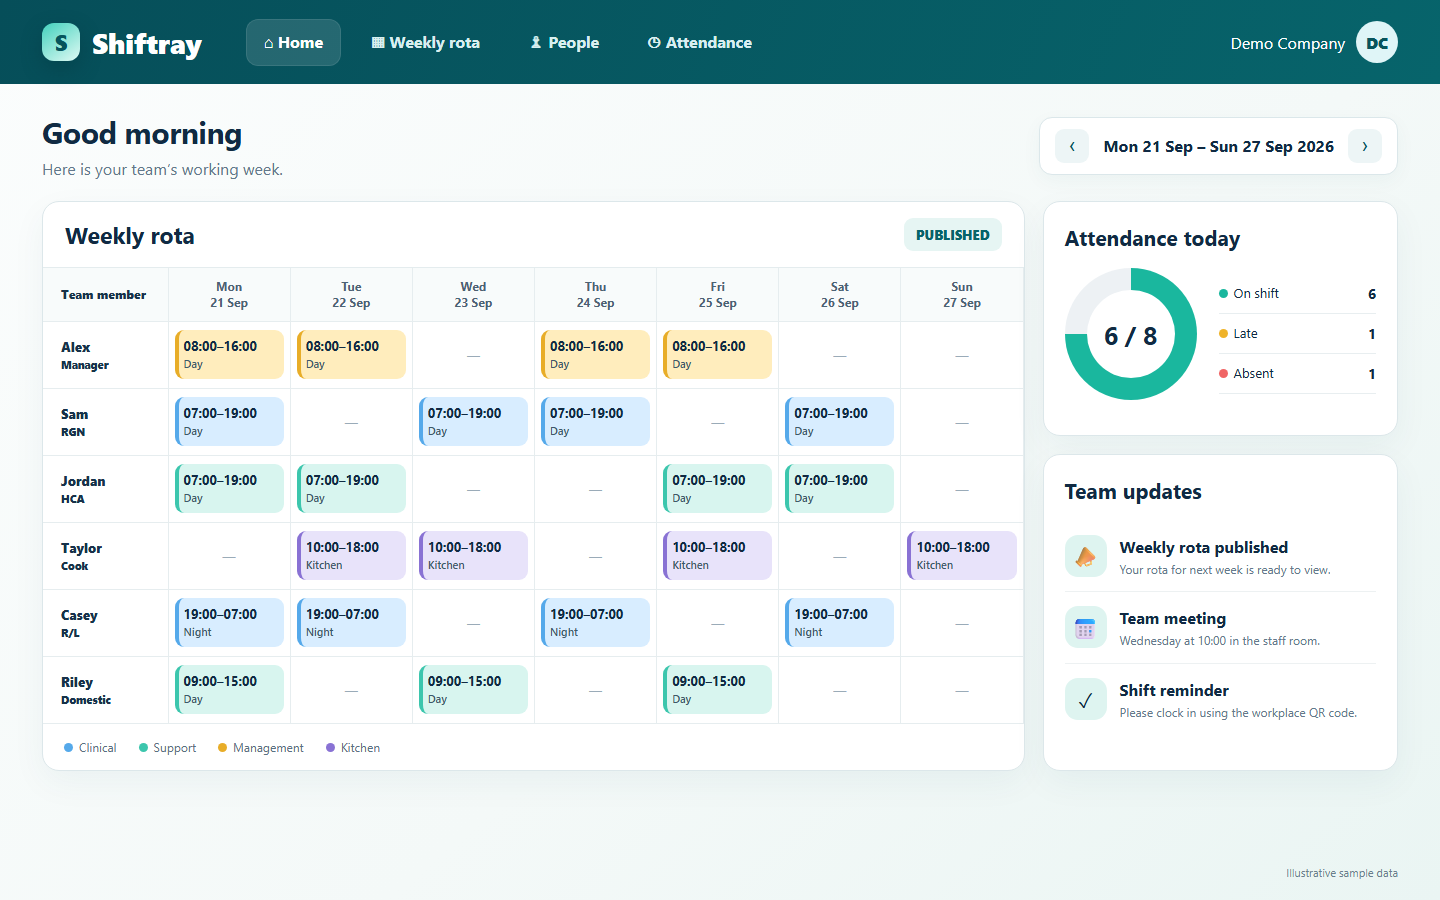Image resolution: width=1440 pixels, height=900 pixels.
Task: Open the Weekly rota published update
Action: point(1220,557)
